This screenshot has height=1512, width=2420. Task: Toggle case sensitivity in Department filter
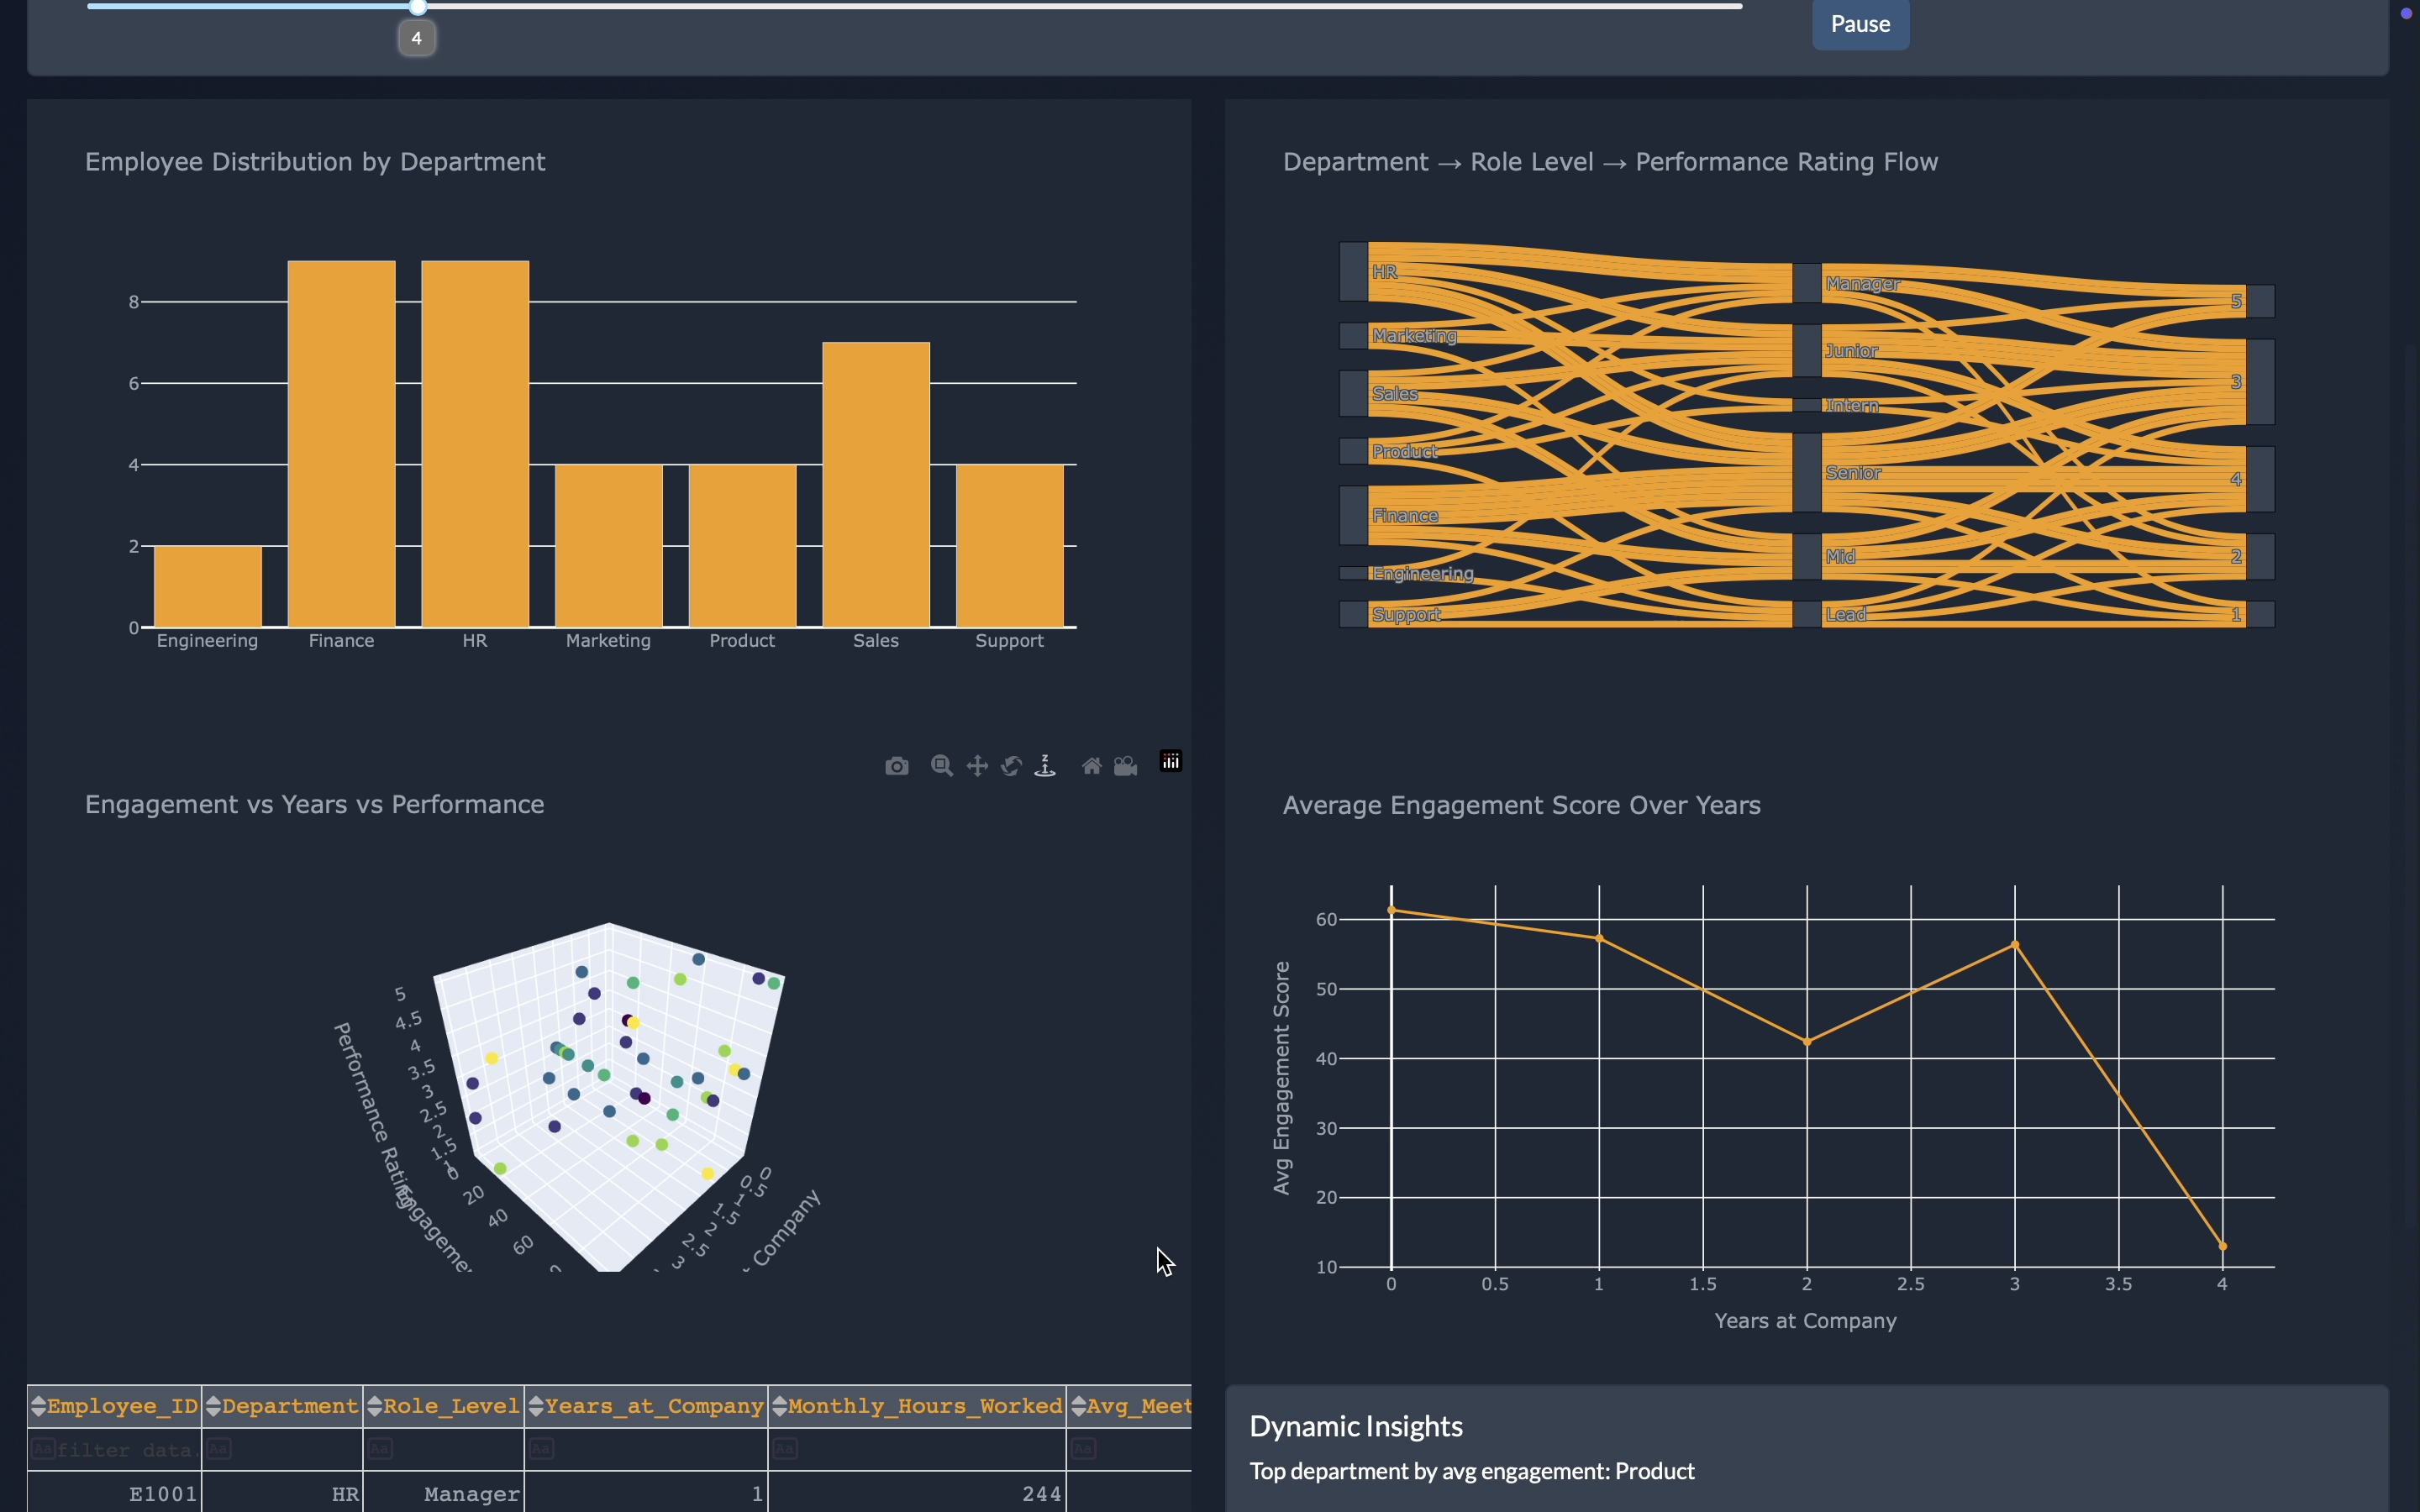click(219, 1448)
